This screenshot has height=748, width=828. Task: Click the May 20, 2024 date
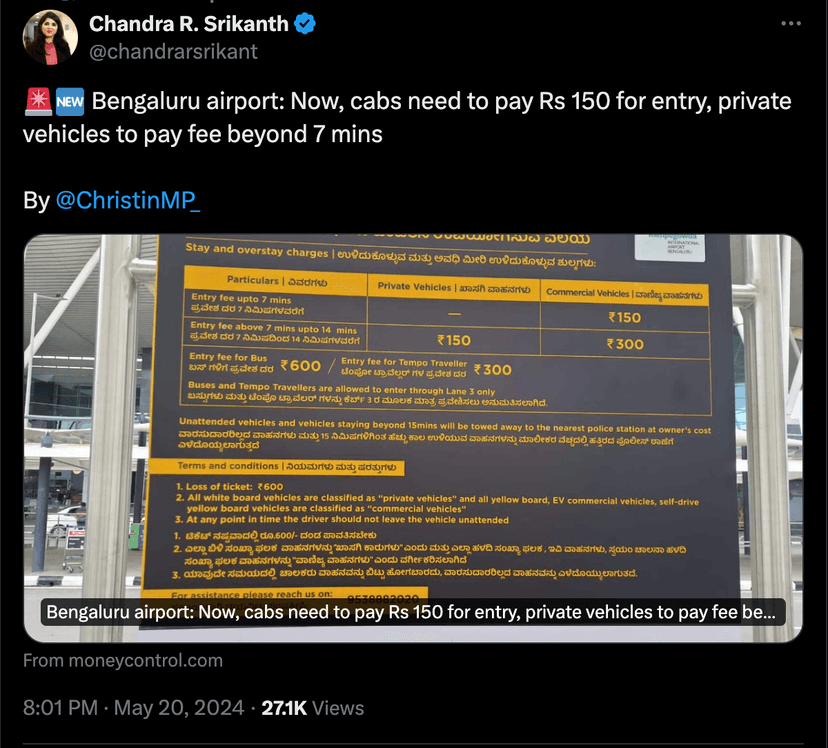(179, 708)
